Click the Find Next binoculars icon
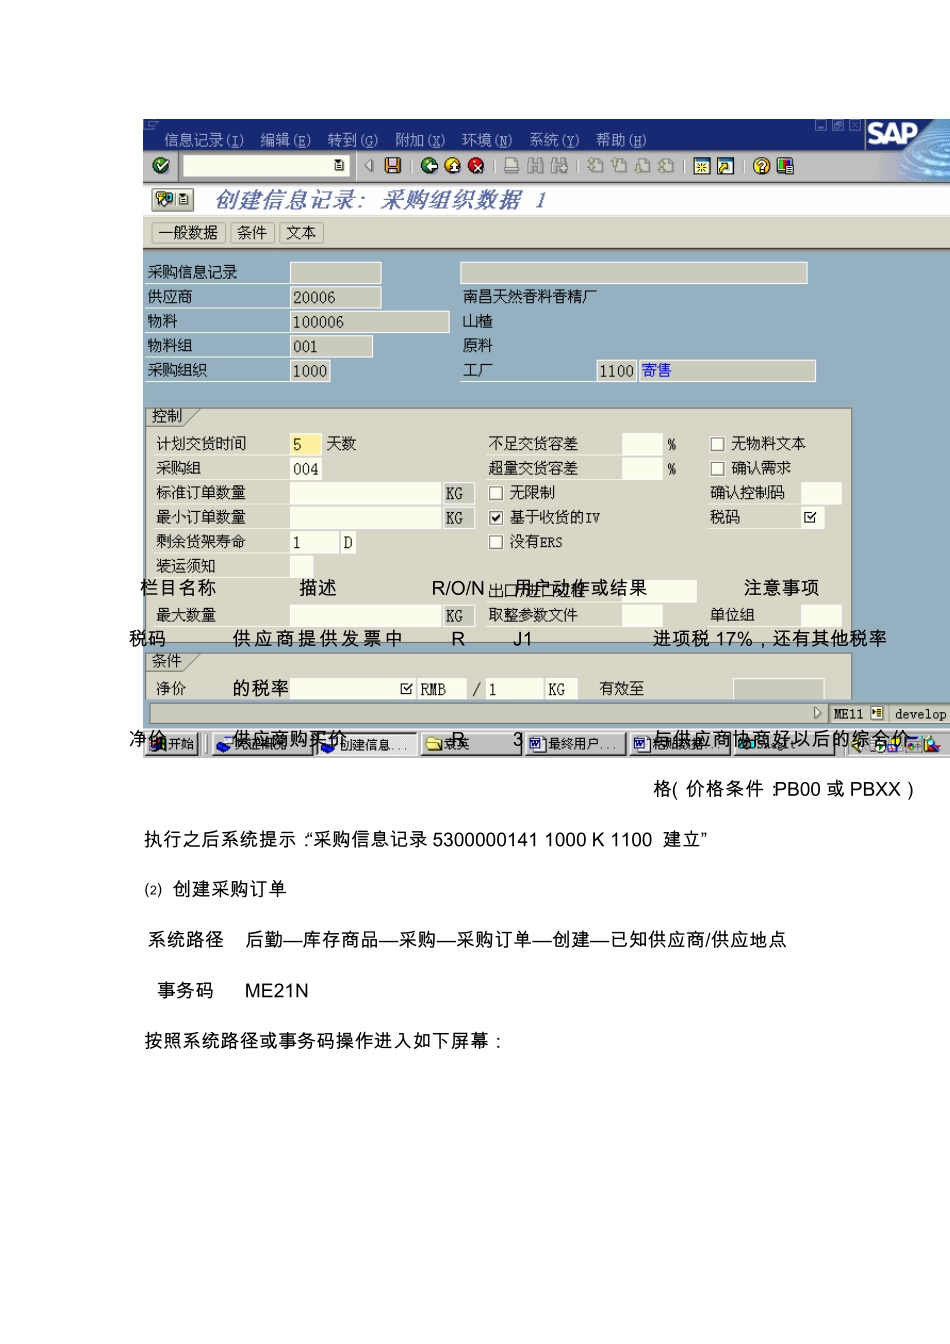This screenshot has height=1344, width=950. [559, 165]
